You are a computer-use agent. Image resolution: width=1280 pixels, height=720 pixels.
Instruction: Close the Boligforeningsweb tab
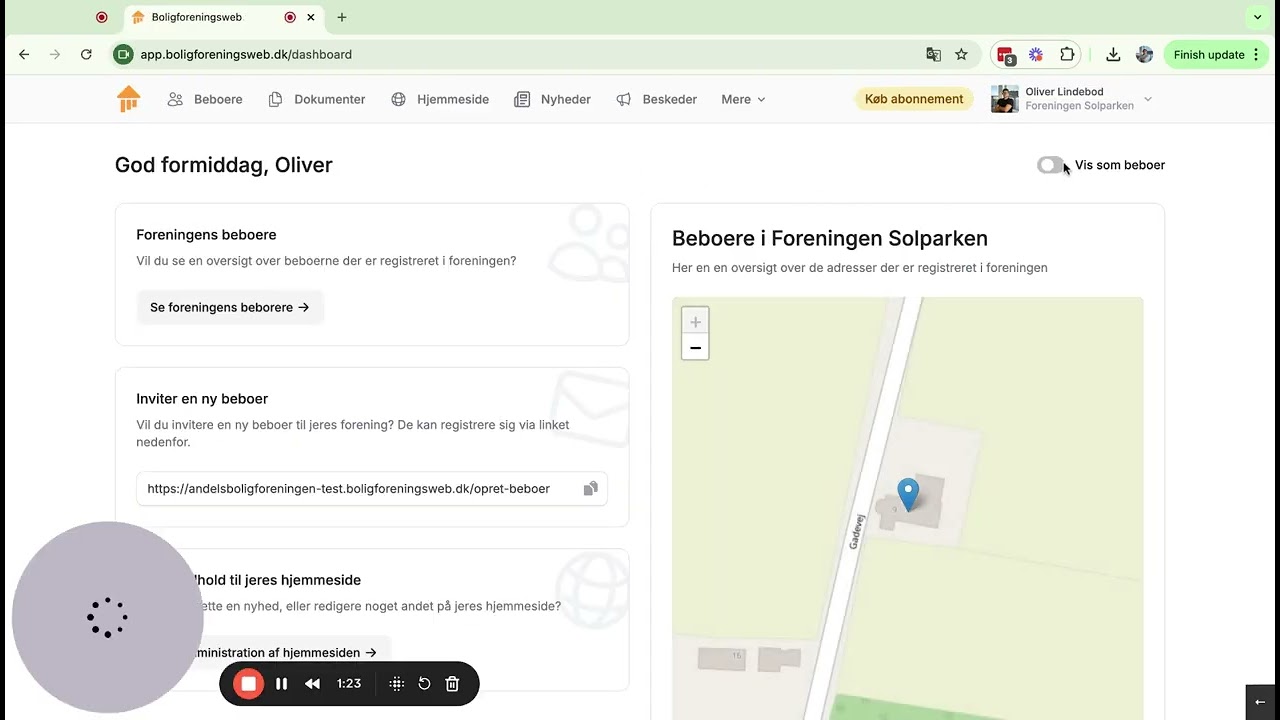point(312,17)
